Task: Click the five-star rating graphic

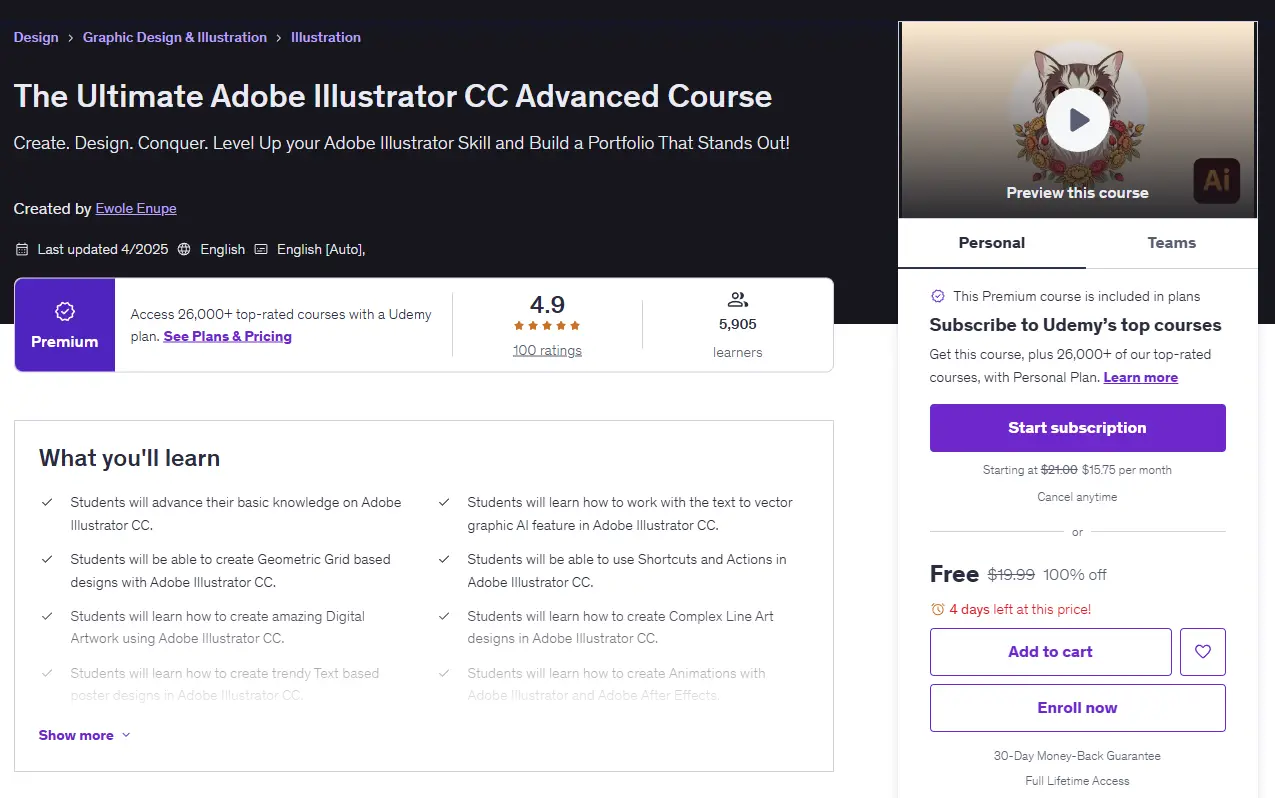Action: pos(547,326)
